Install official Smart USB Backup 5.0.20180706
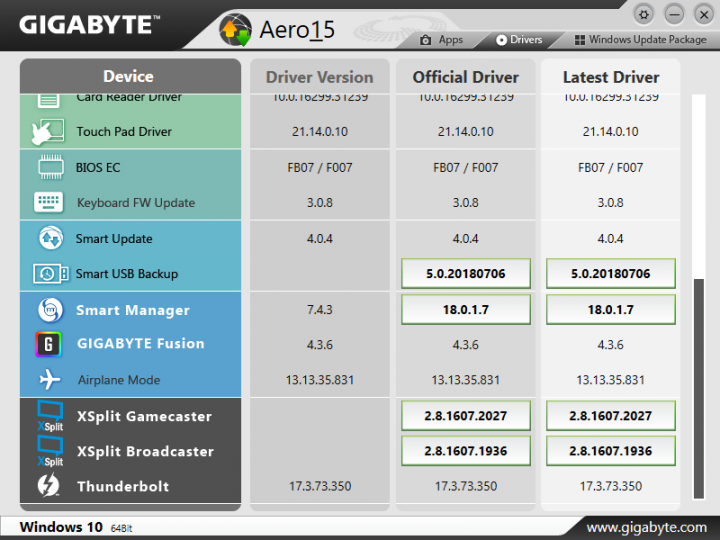Screen dimensions: 720x540 point(466,274)
